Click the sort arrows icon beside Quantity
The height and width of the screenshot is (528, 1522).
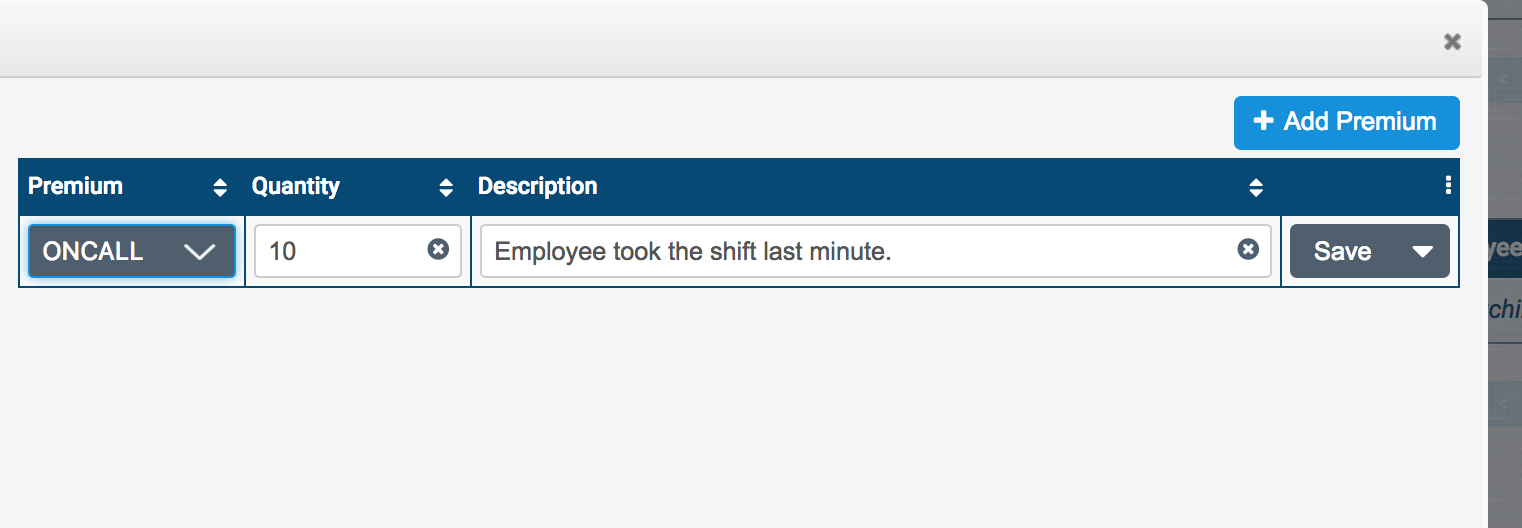click(446, 187)
